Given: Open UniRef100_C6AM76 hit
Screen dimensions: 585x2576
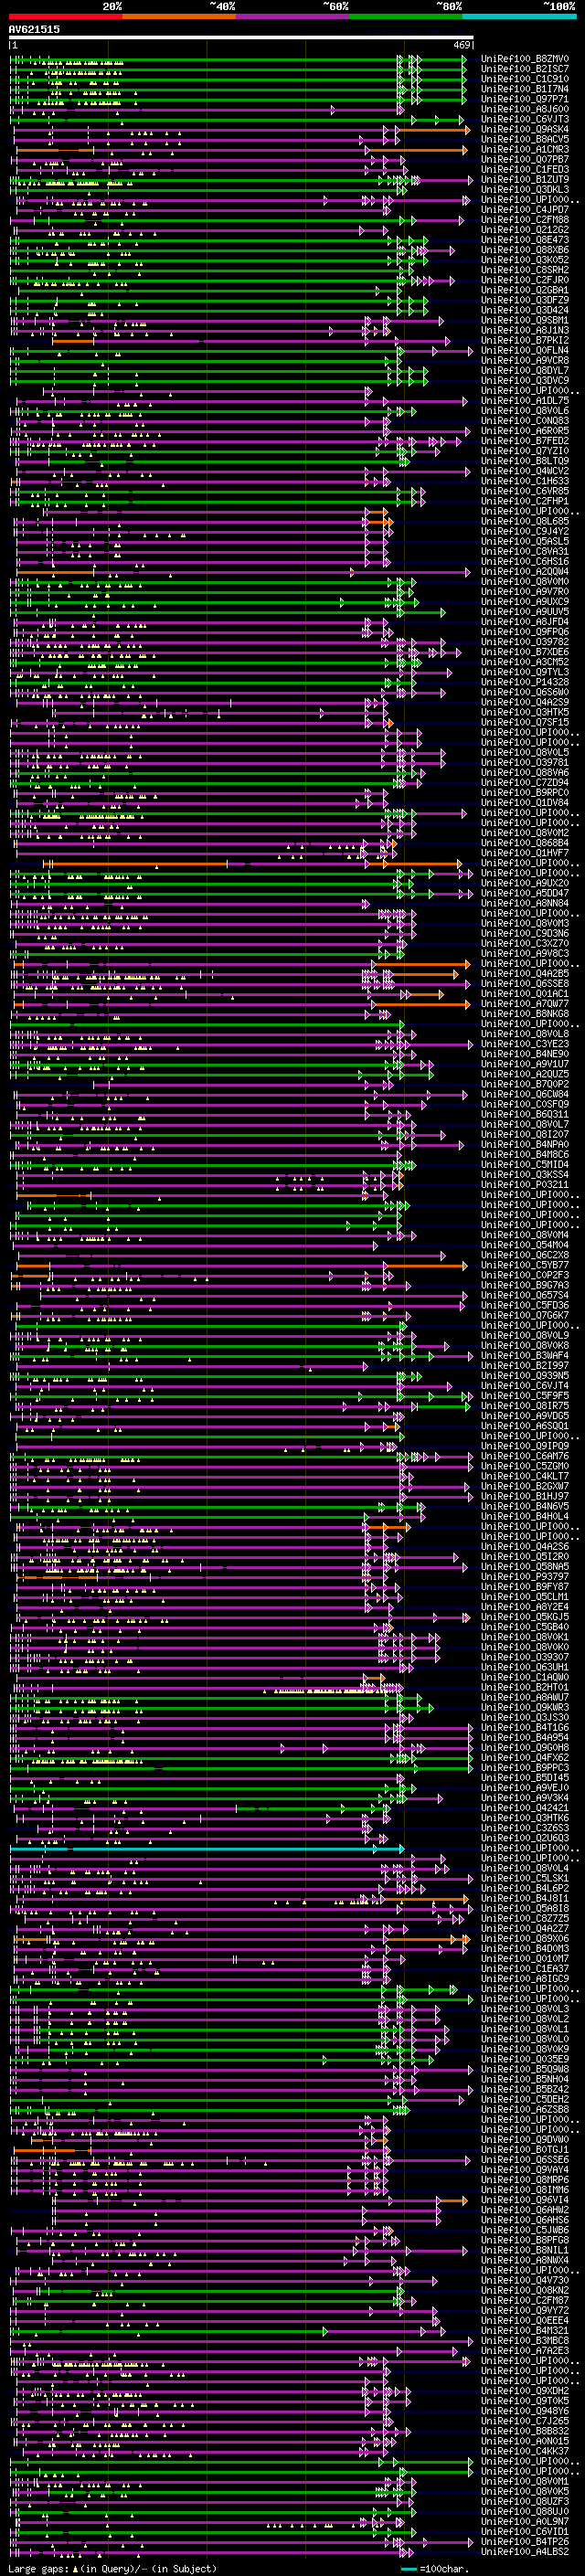Looking at the screenshot, I should coord(524,1456).
